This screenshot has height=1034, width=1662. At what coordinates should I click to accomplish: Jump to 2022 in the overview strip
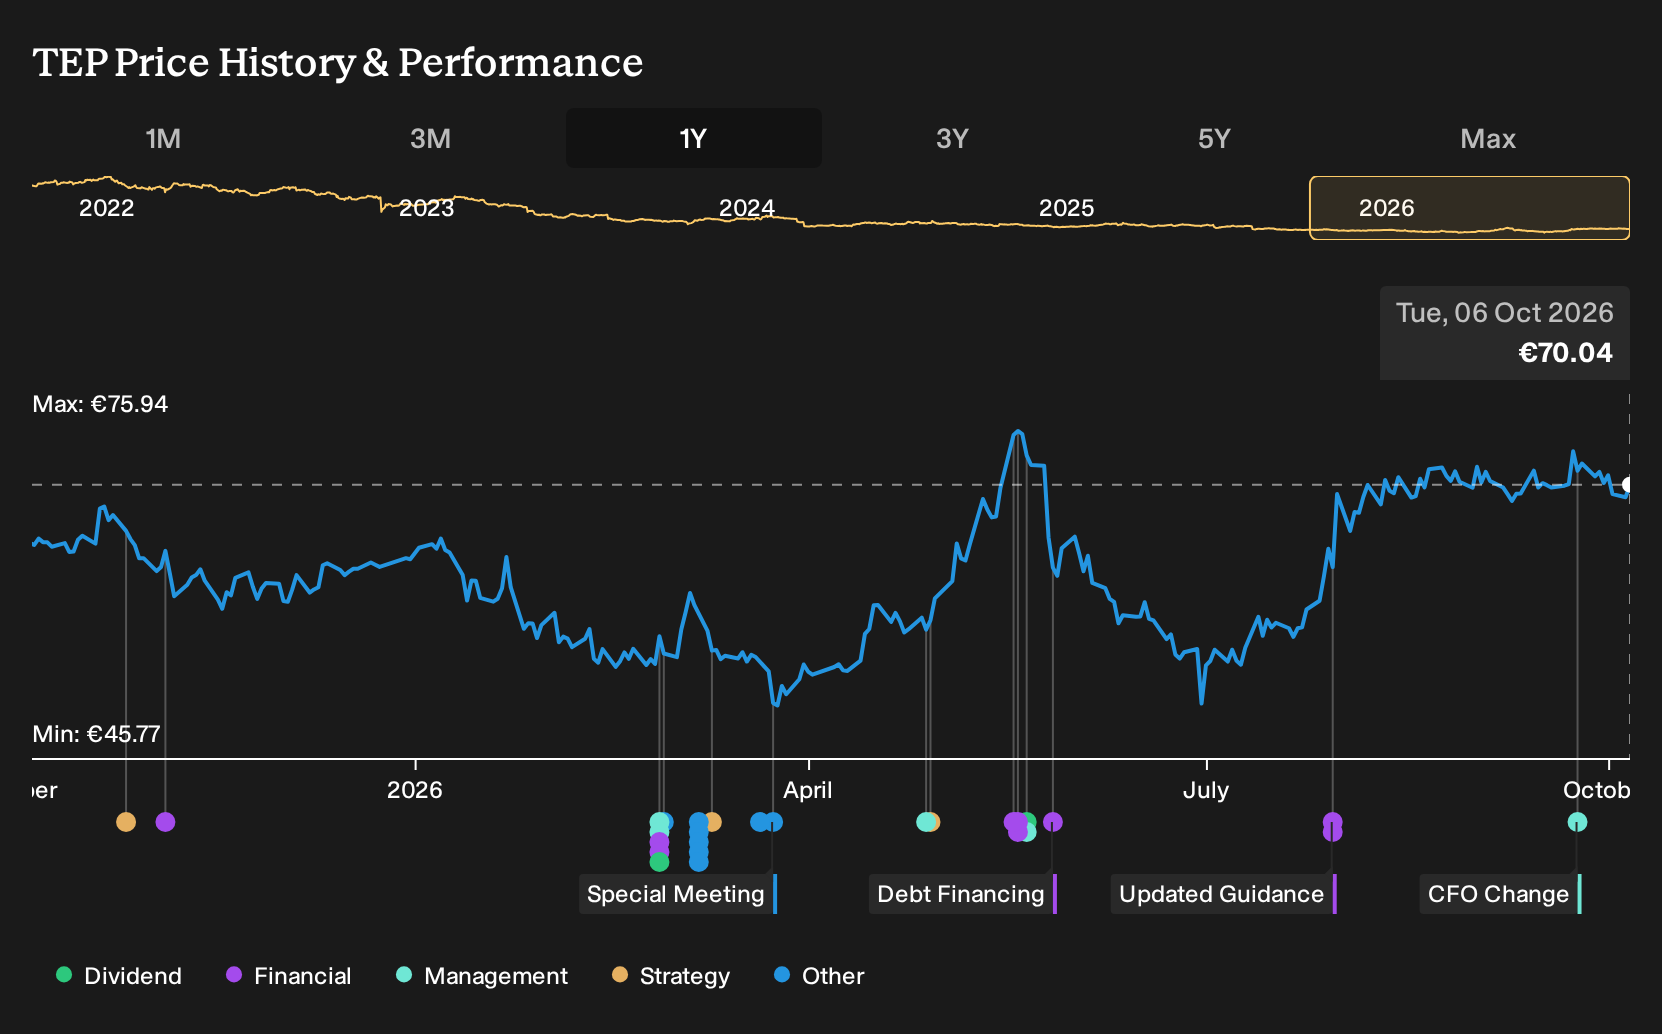click(107, 208)
